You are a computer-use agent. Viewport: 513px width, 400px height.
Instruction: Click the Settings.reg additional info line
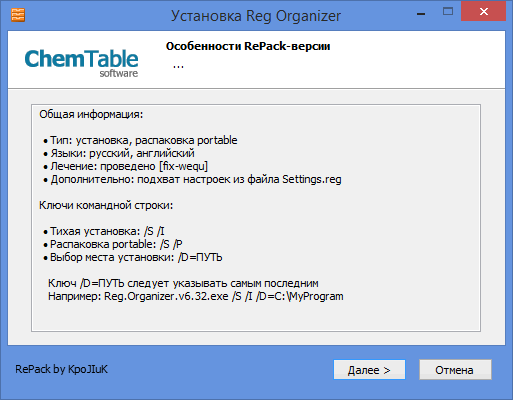click(x=192, y=179)
